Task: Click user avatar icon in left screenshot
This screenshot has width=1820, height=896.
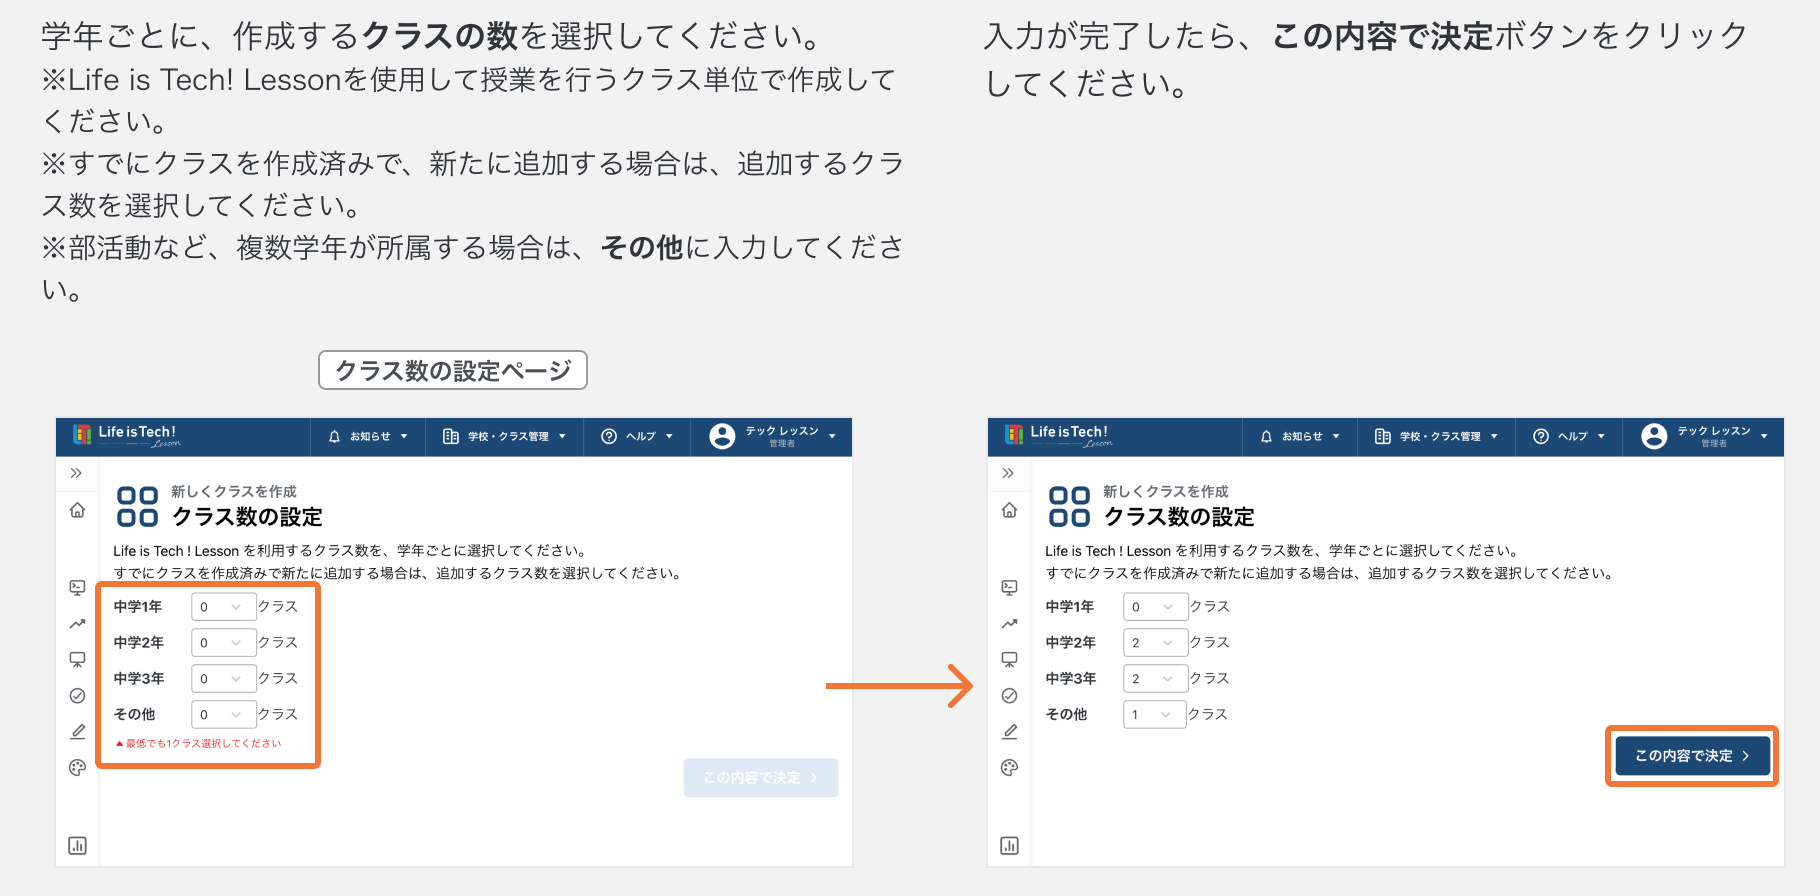Action: pyautogui.click(x=722, y=436)
